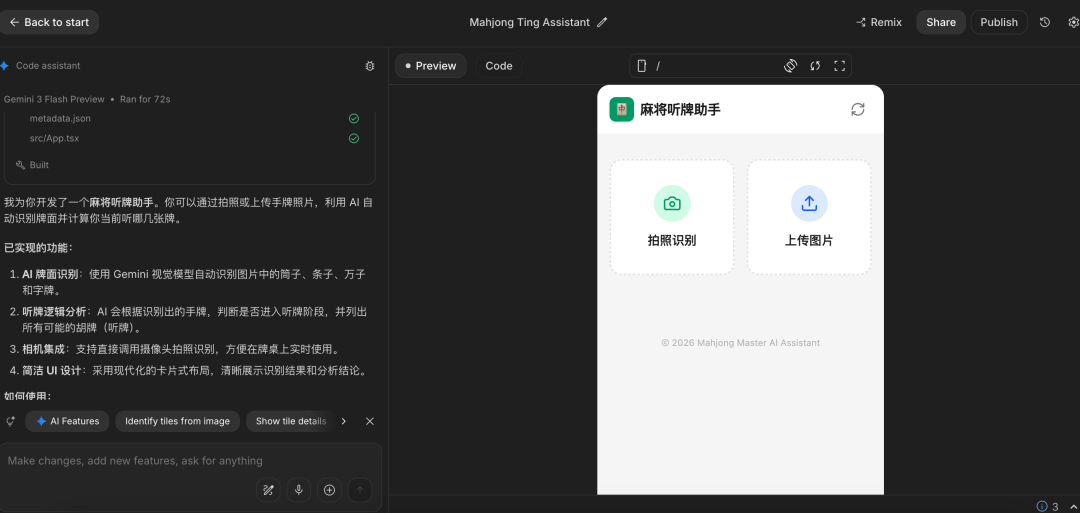Click the microphone icon for voice input
Image resolution: width=1080 pixels, height=513 pixels.
(298, 490)
